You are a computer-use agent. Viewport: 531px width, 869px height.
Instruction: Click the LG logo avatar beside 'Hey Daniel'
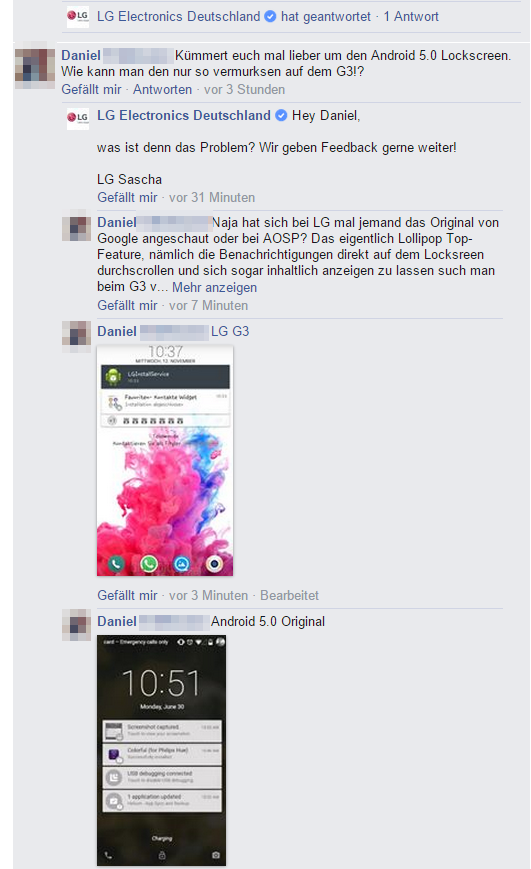(x=78, y=118)
